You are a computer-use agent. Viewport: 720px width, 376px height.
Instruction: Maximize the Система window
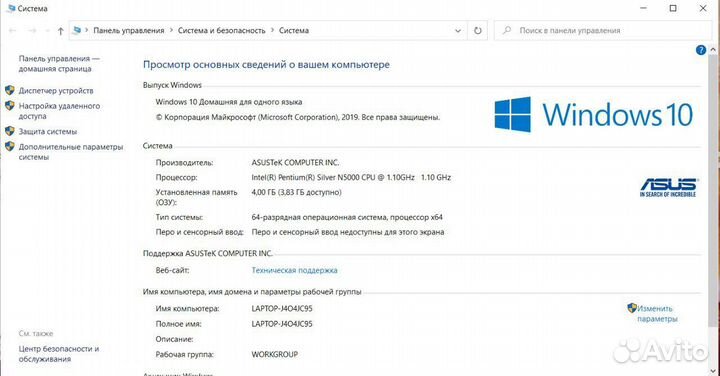pyautogui.click(x=673, y=8)
